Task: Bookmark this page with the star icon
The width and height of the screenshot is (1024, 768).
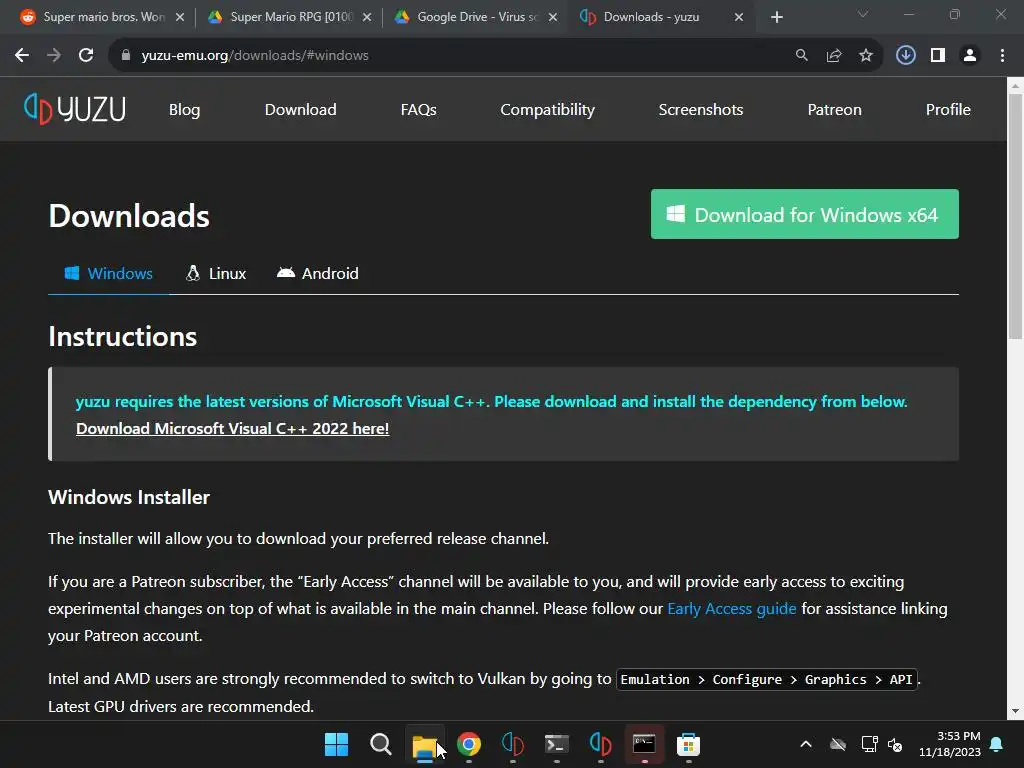Action: click(x=865, y=56)
